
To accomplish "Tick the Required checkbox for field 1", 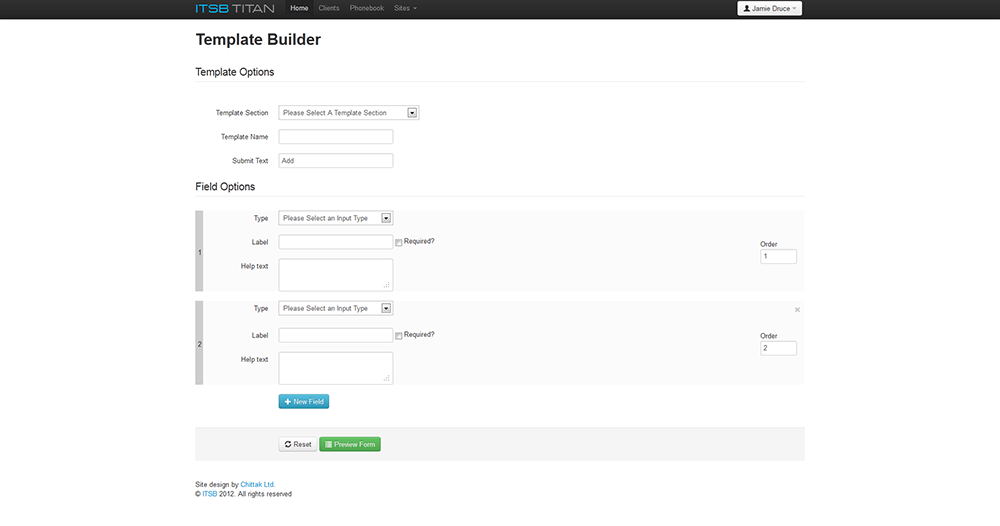I will (x=399, y=242).
